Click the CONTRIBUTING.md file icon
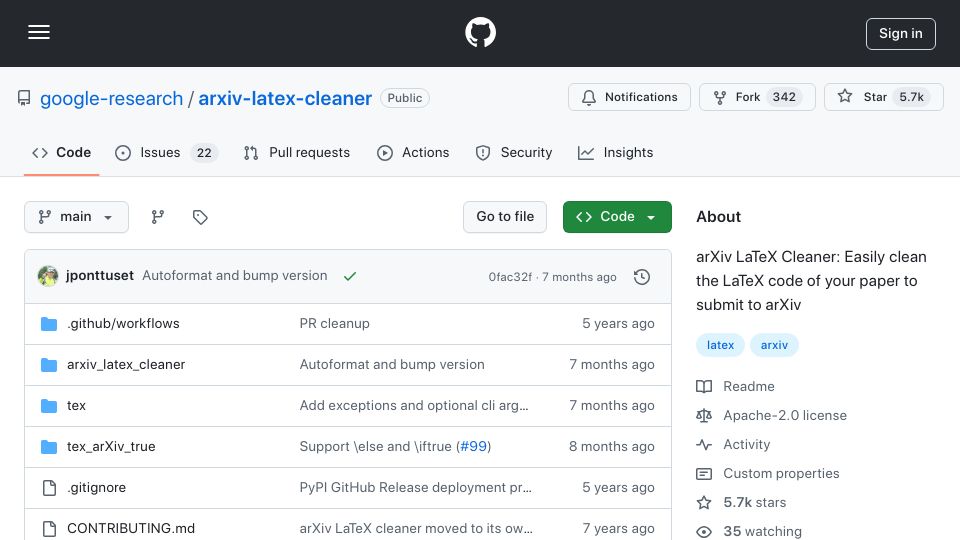960x540 pixels. click(49, 529)
